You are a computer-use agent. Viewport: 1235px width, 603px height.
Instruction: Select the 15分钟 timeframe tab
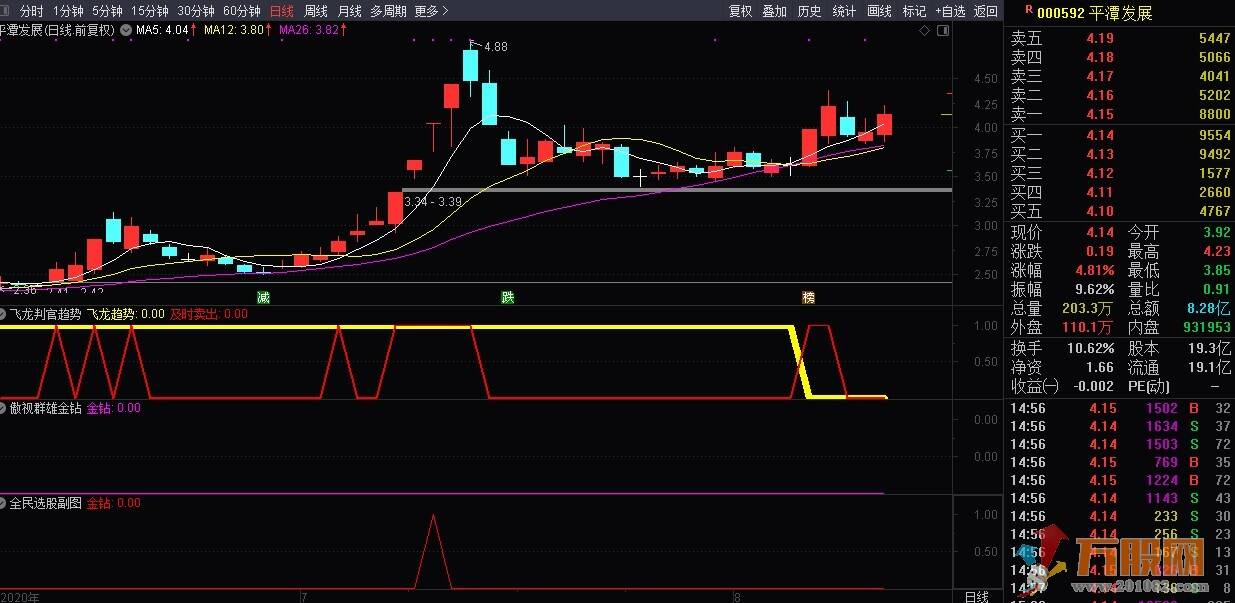coord(150,11)
